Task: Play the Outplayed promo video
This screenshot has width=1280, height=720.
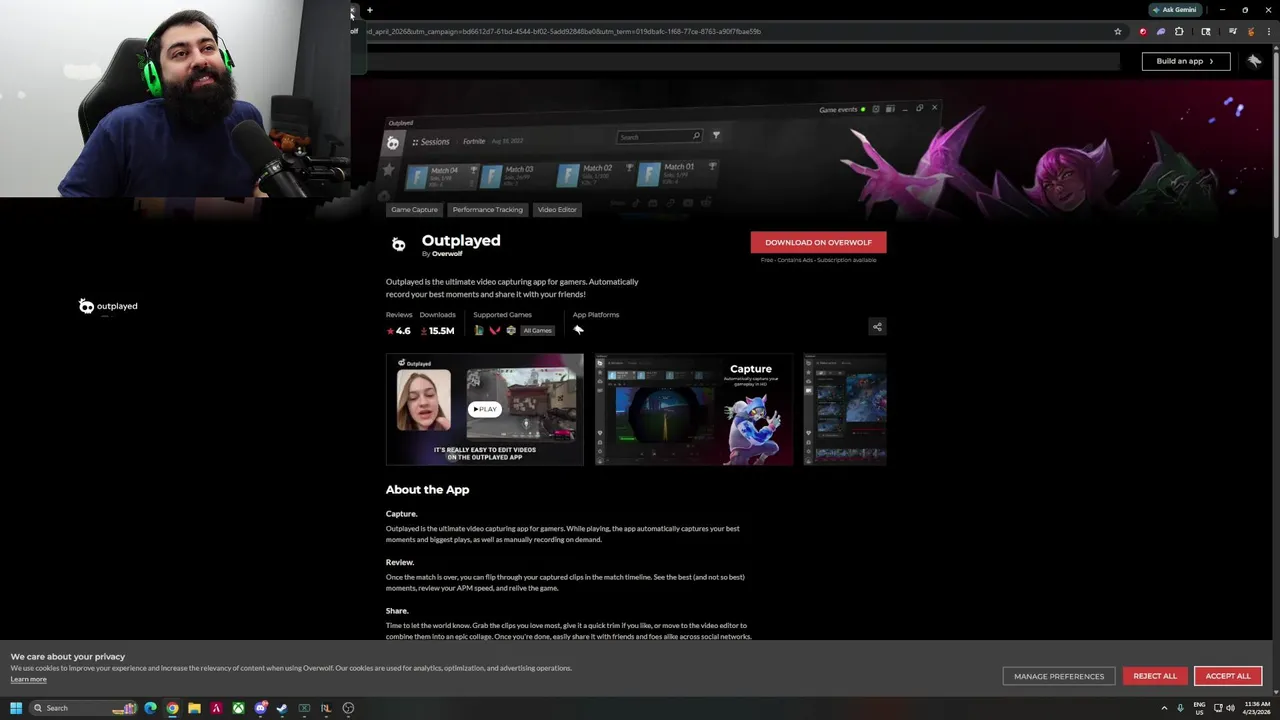Action: tap(485, 409)
